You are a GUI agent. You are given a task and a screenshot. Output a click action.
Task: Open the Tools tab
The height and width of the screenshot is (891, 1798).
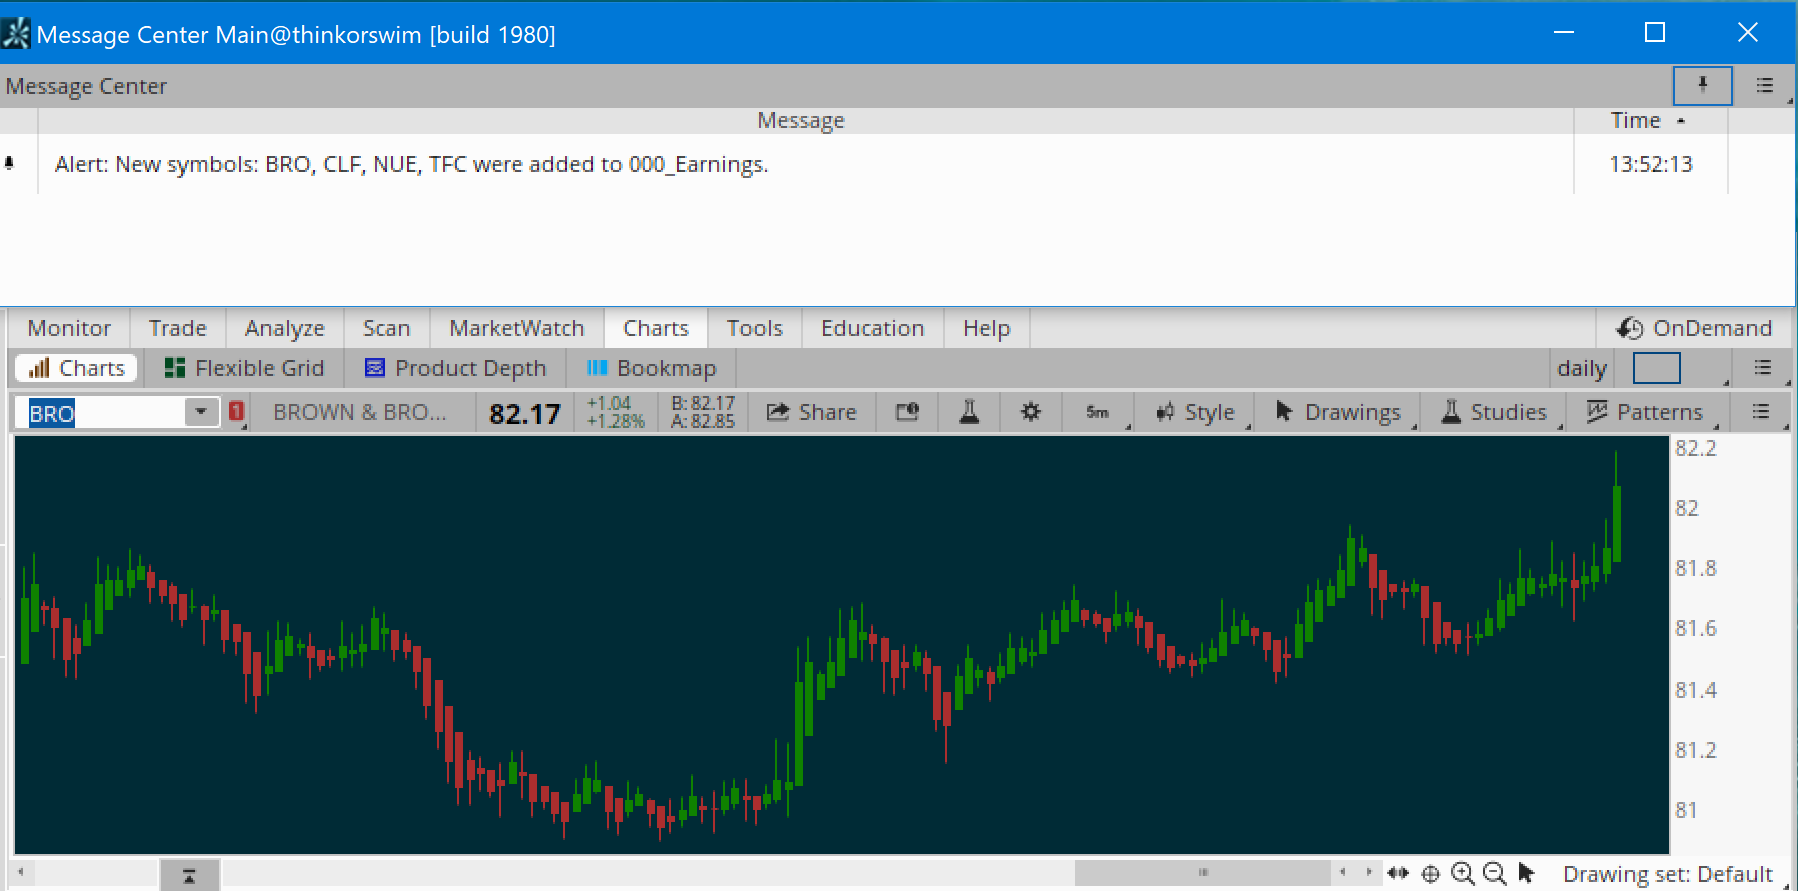(754, 328)
